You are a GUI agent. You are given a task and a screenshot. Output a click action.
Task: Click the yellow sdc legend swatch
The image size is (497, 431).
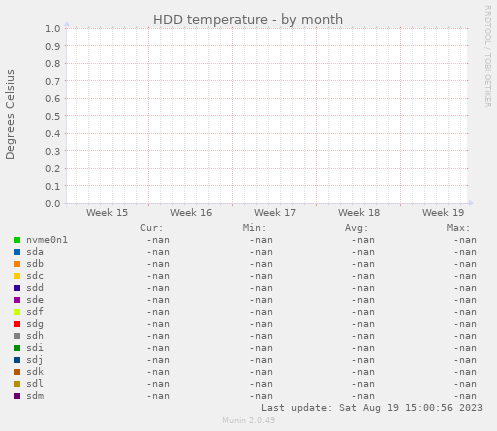pyautogui.click(x=17, y=276)
